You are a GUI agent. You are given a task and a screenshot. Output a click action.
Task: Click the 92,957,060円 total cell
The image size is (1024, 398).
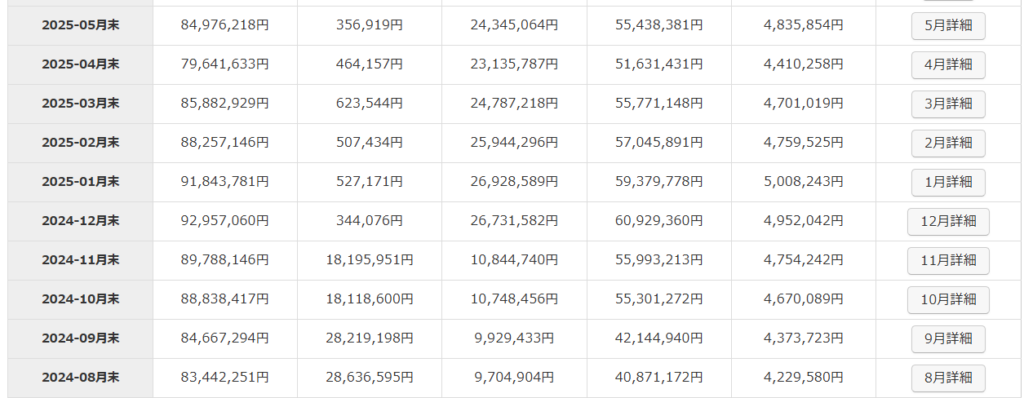[225, 222]
